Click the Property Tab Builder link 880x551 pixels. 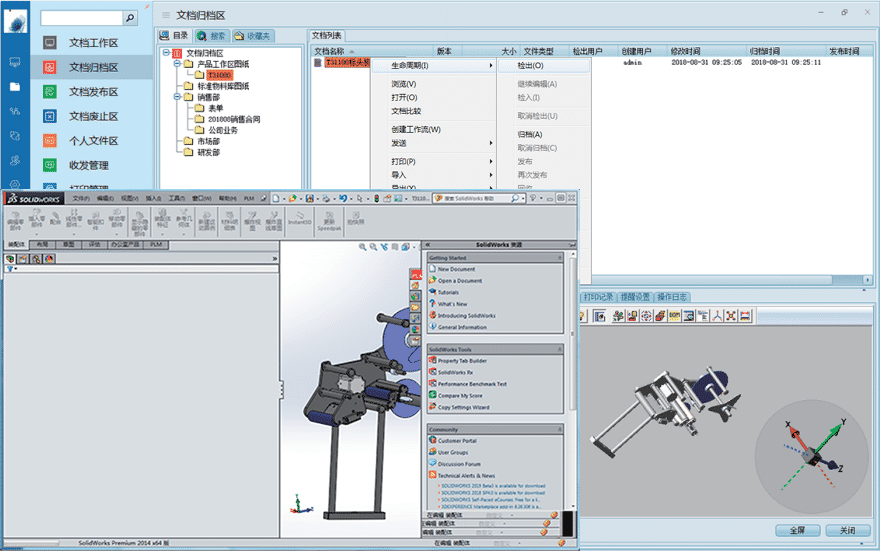pos(462,361)
